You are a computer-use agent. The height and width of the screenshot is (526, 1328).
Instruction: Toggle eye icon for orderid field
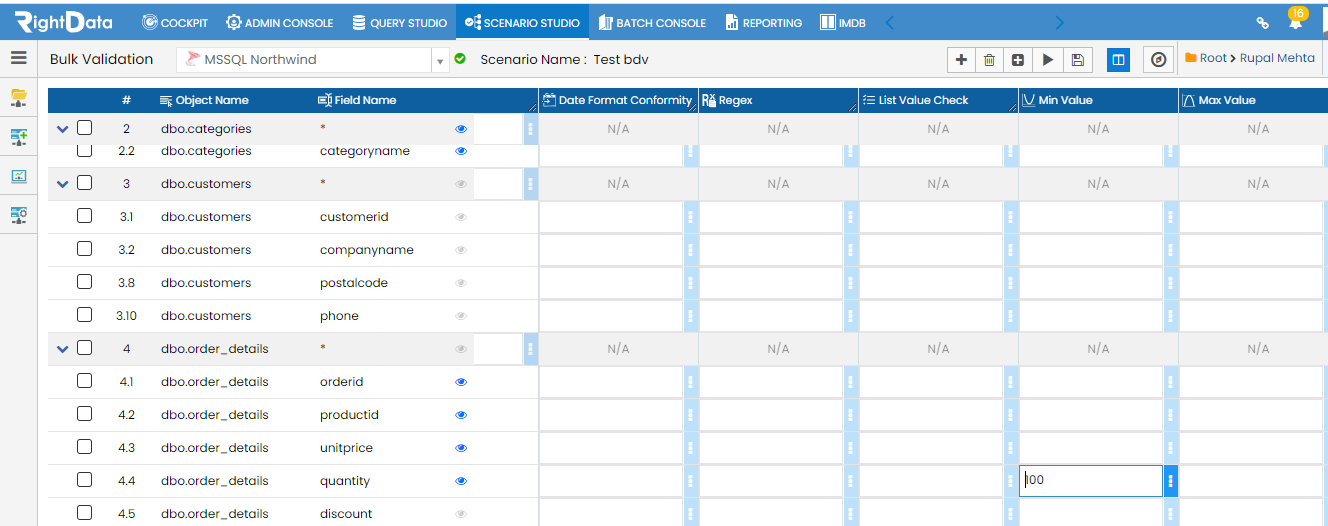click(x=461, y=382)
